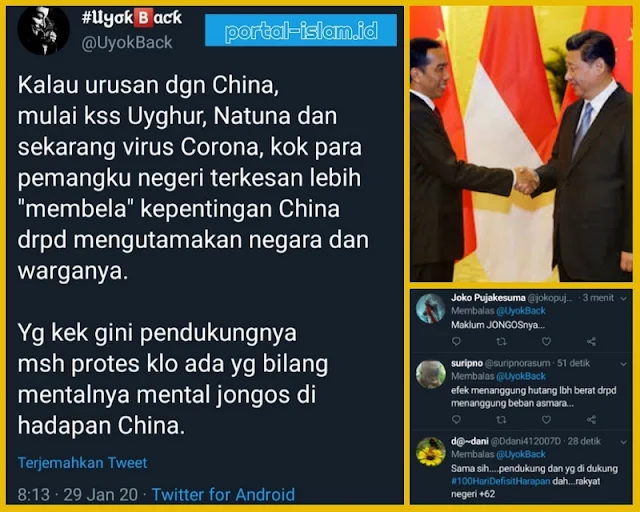The height and width of the screenshot is (512, 640).
Task: Retweet suripno's reply about hutang
Action: click(501, 419)
